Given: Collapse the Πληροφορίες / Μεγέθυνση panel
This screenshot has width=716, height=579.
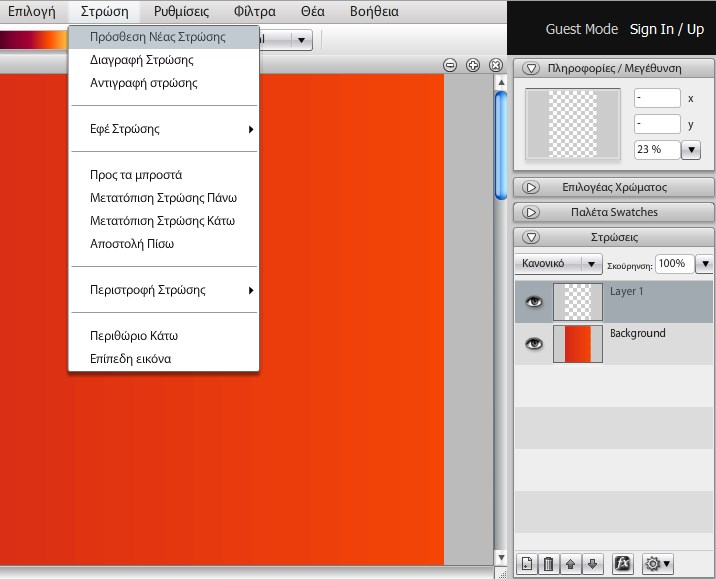Looking at the screenshot, I should tap(531, 68).
